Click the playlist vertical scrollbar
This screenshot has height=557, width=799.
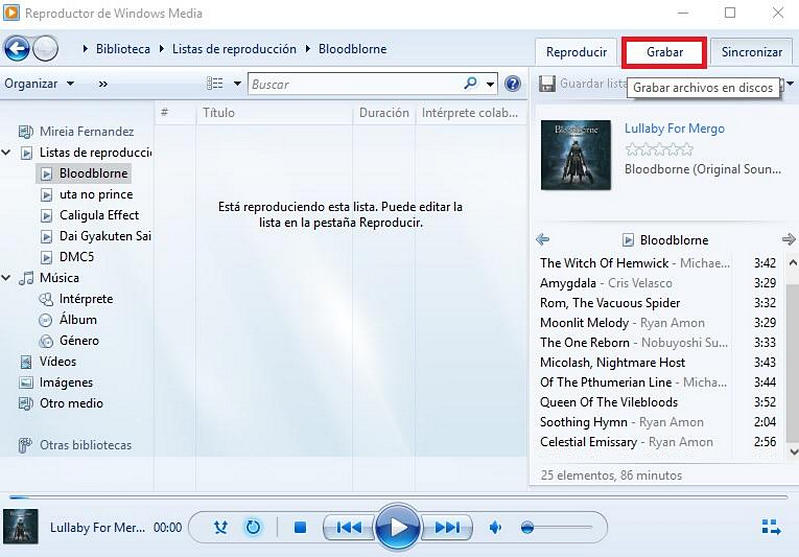point(793,357)
